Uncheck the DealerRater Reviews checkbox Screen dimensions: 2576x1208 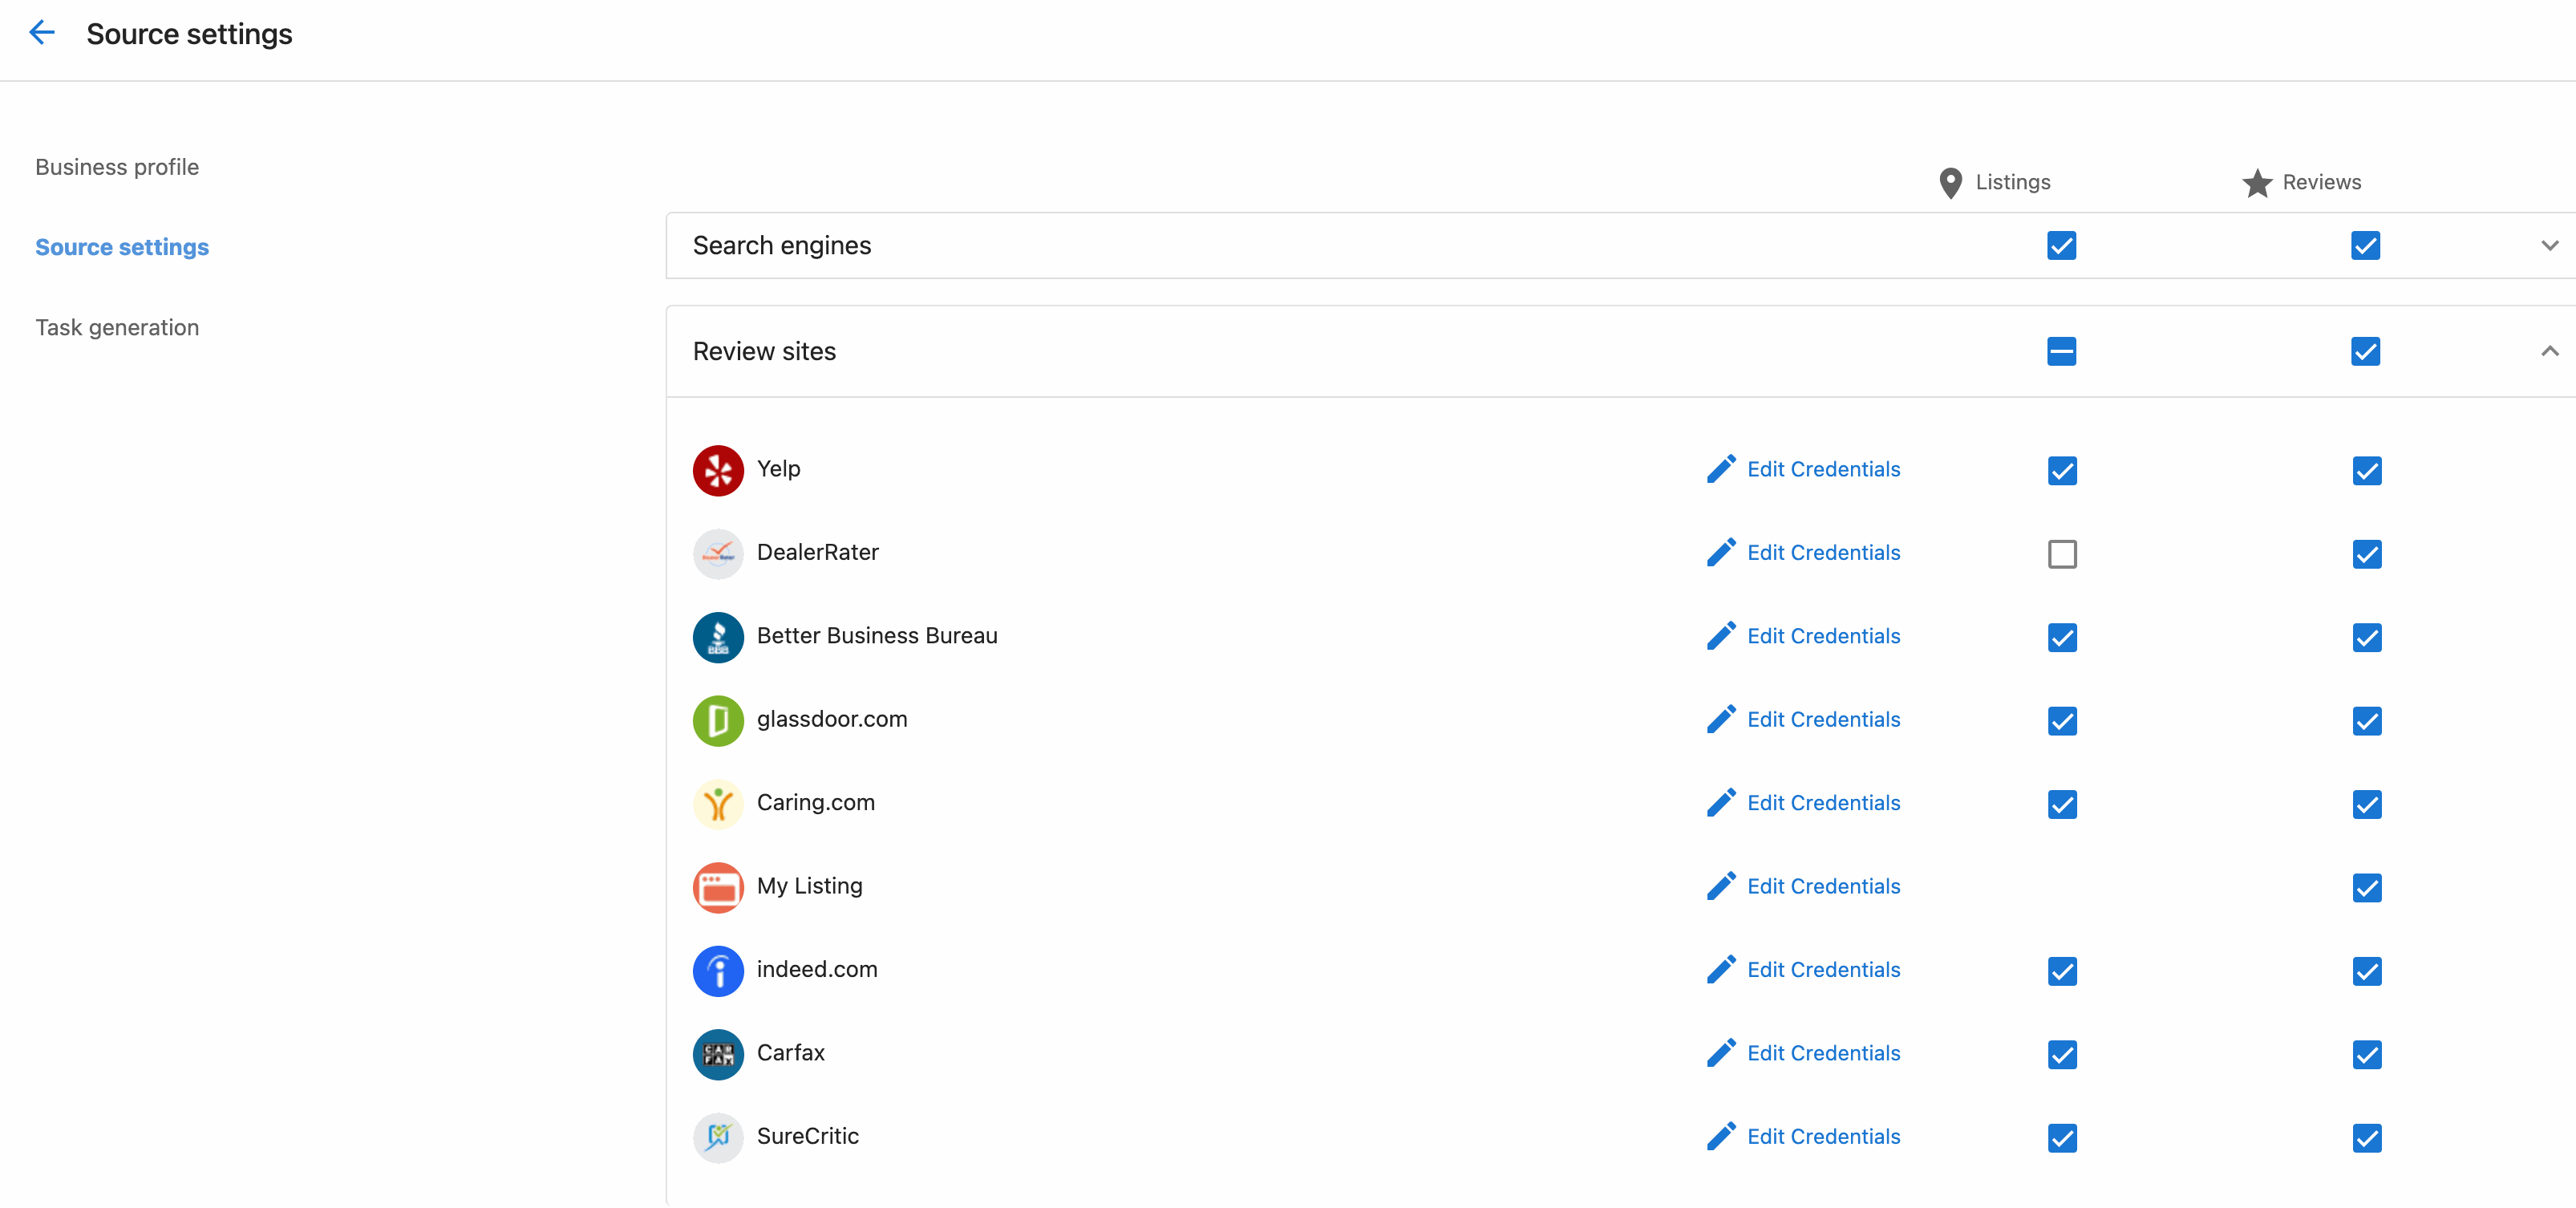coord(2366,554)
